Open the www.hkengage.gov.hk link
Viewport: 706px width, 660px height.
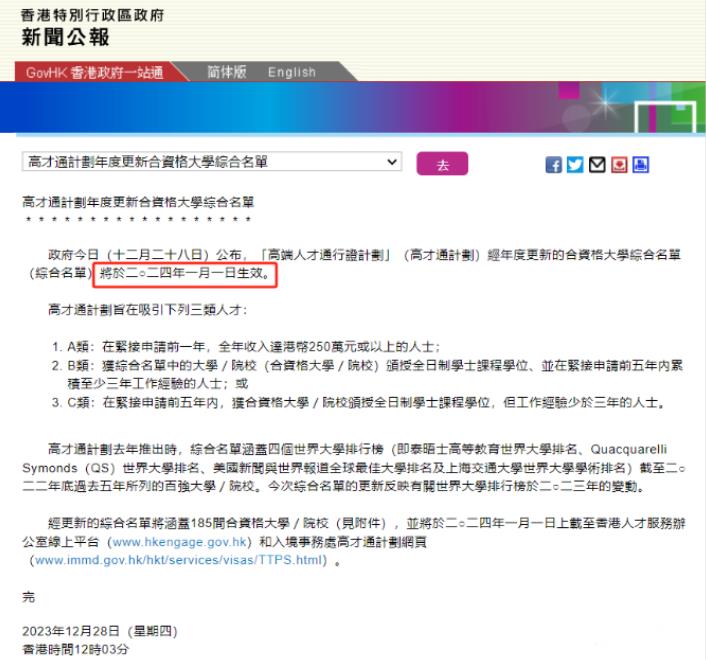click(179, 542)
